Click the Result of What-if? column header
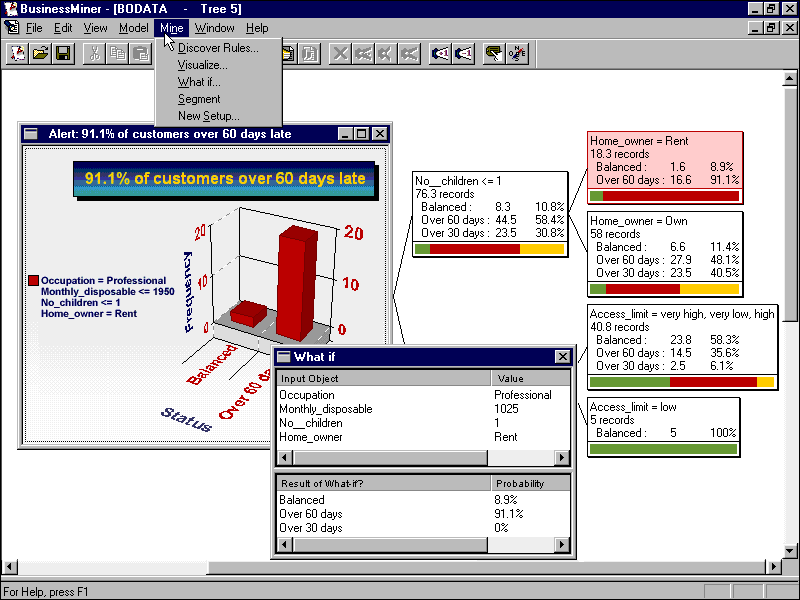Screen dimensions: 800x600 (x=384, y=484)
